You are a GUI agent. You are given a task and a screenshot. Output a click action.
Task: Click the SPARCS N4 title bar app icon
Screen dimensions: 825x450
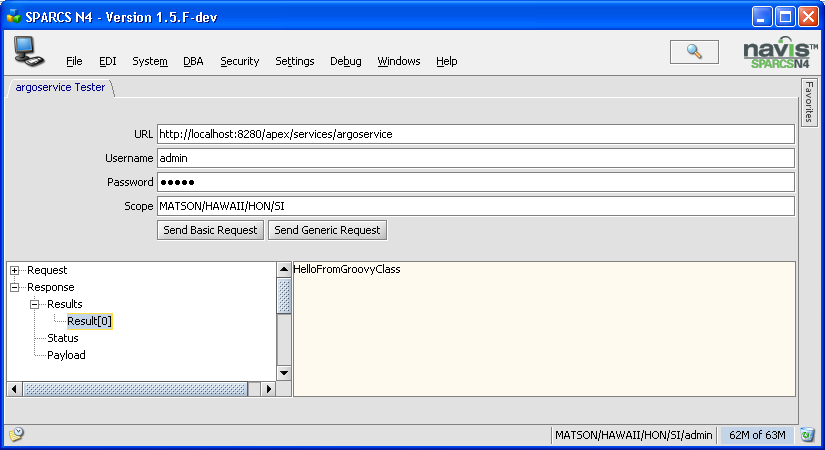pyautogui.click(x=14, y=16)
